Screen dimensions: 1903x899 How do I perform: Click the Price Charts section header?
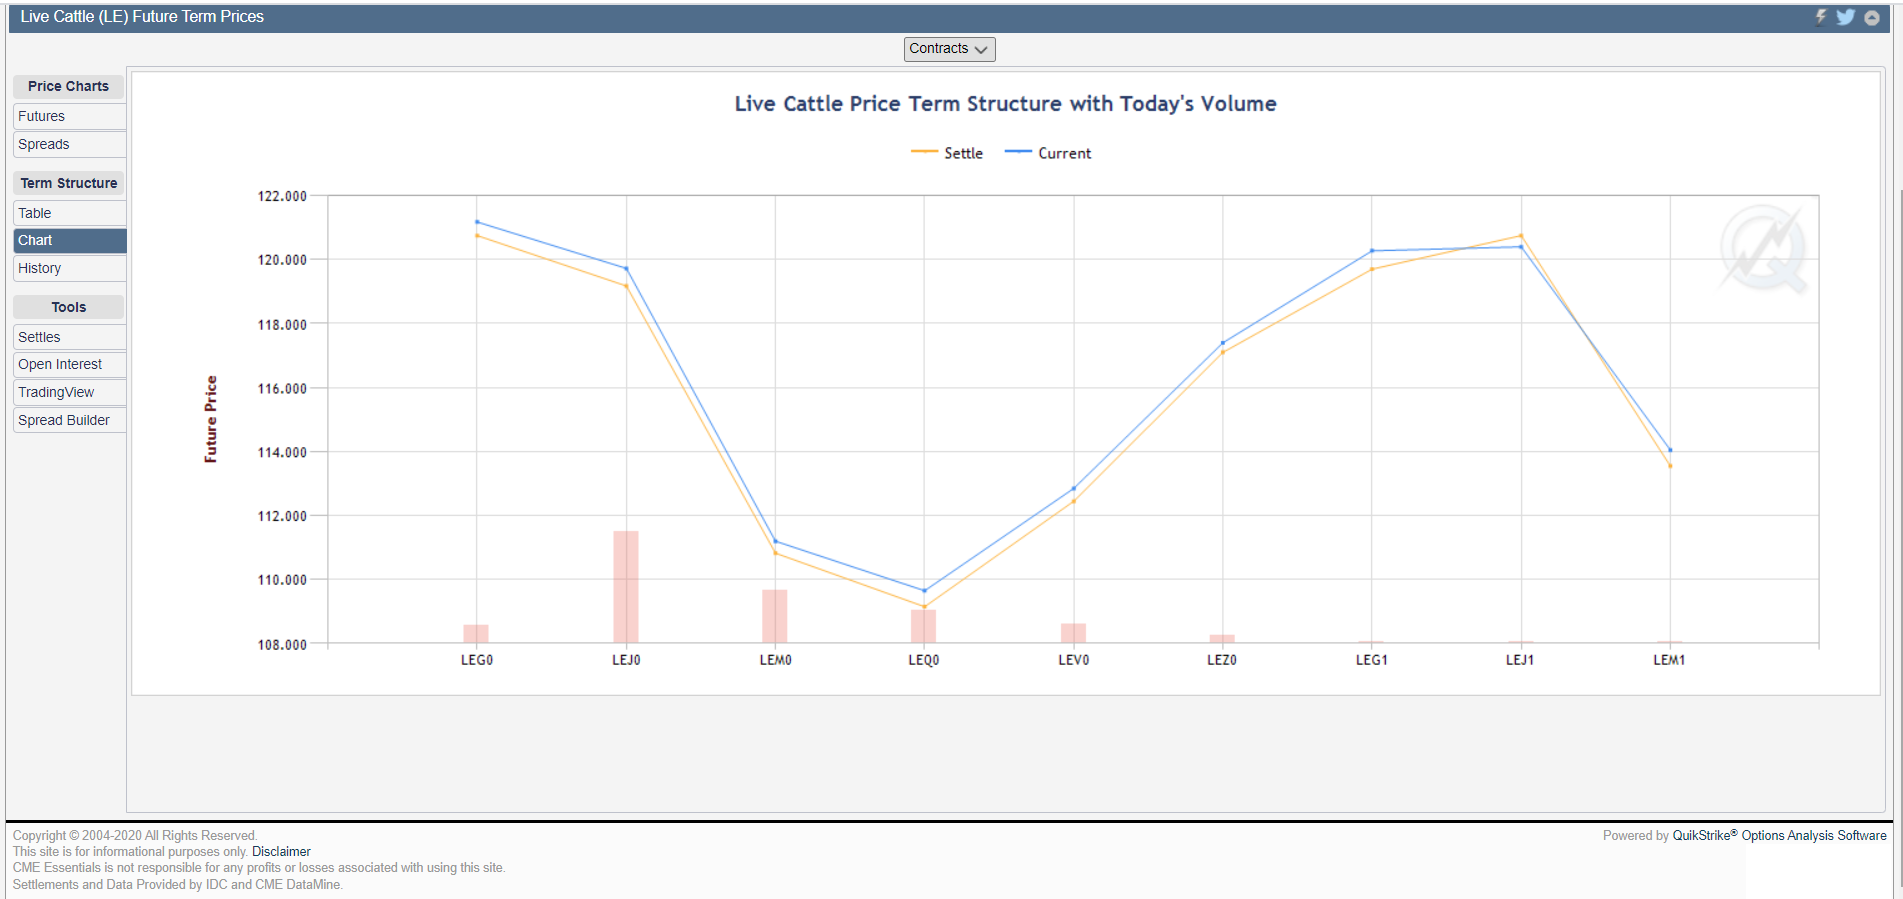pos(68,86)
